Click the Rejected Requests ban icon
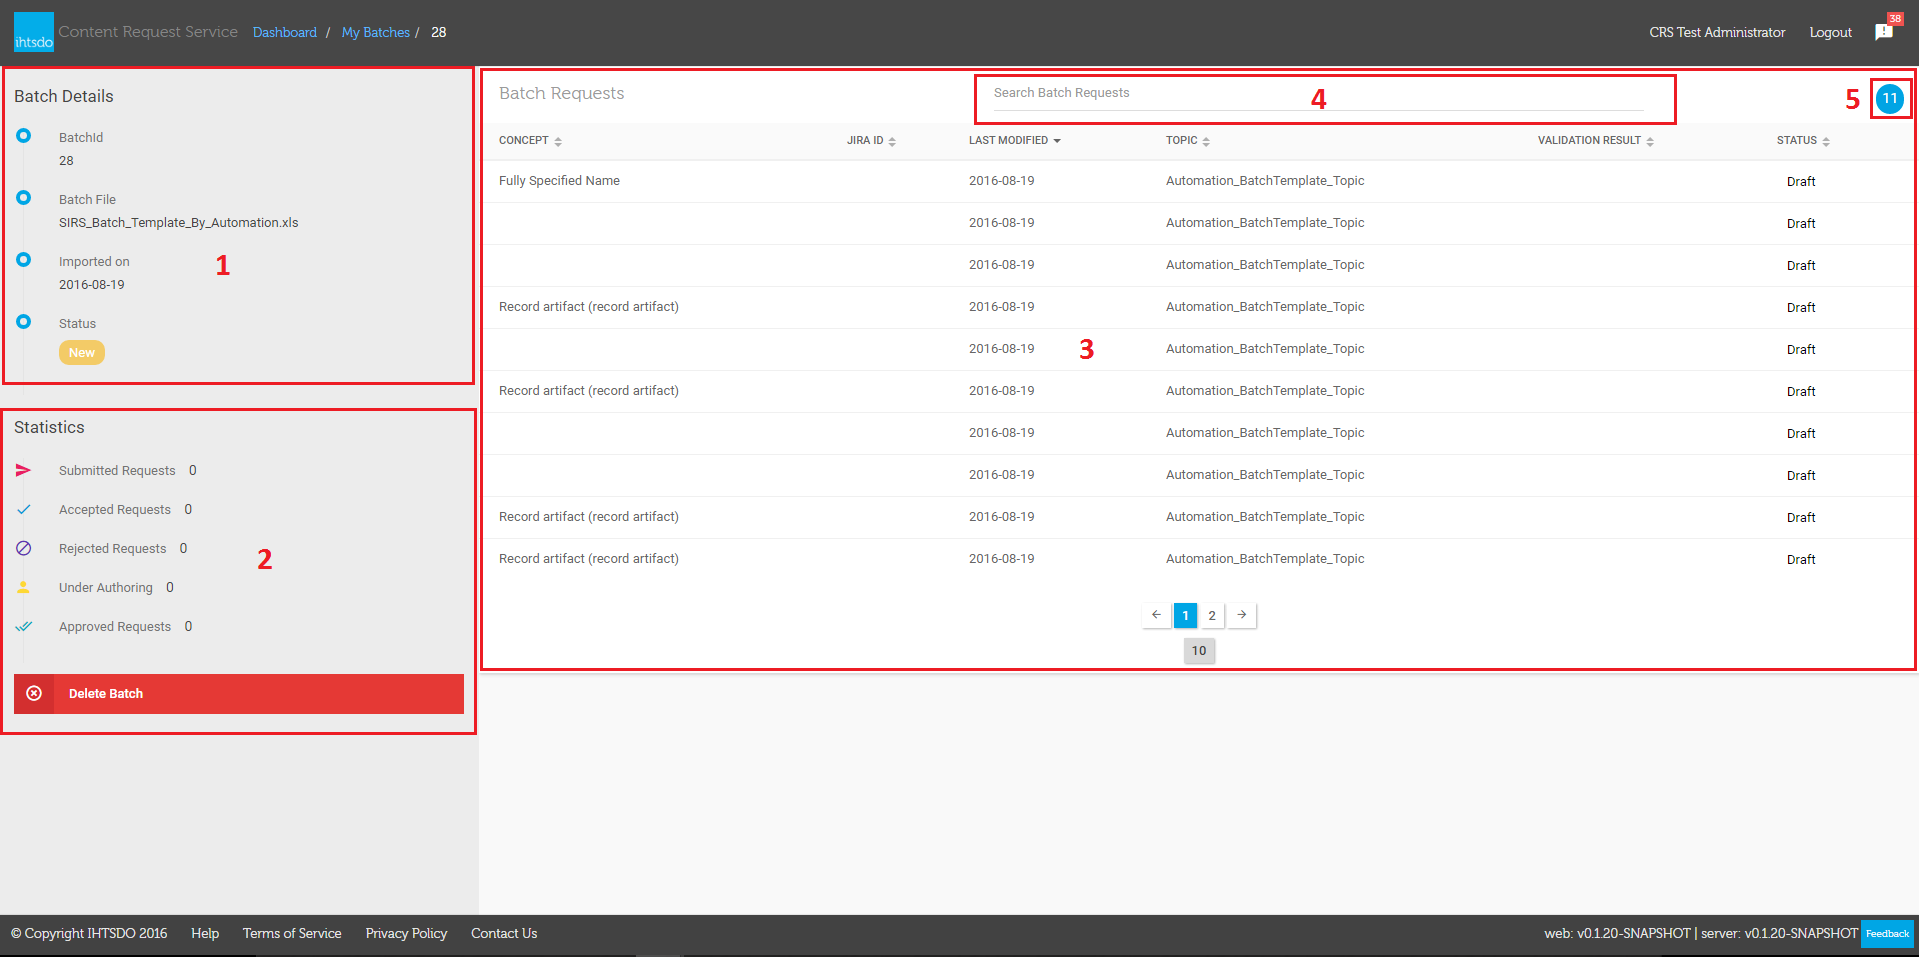 pyautogui.click(x=24, y=549)
